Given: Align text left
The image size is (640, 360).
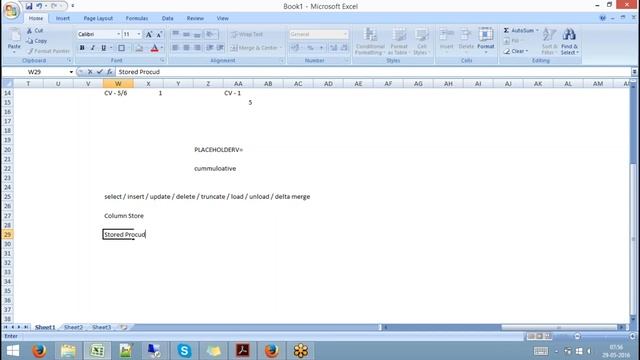Looking at the screenshot, I should click(x=176, y=48).
